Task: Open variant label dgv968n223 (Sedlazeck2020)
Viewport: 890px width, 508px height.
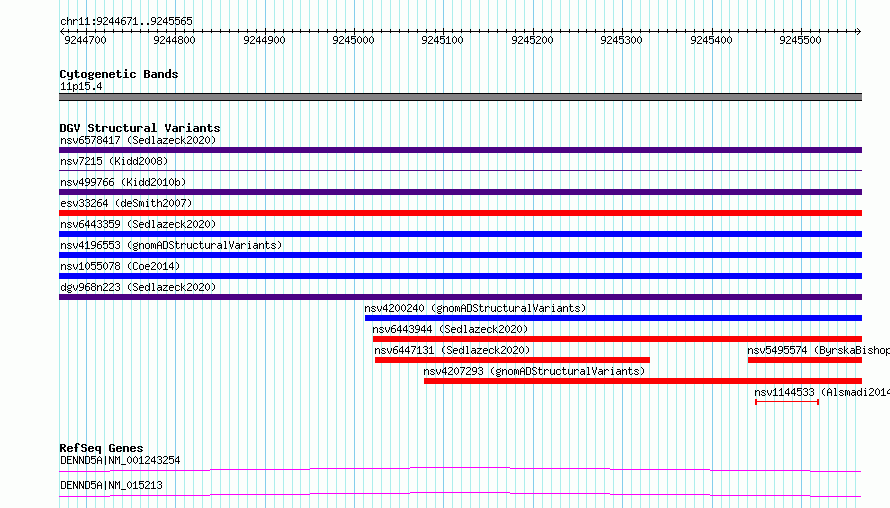Action: coord(138,287)
